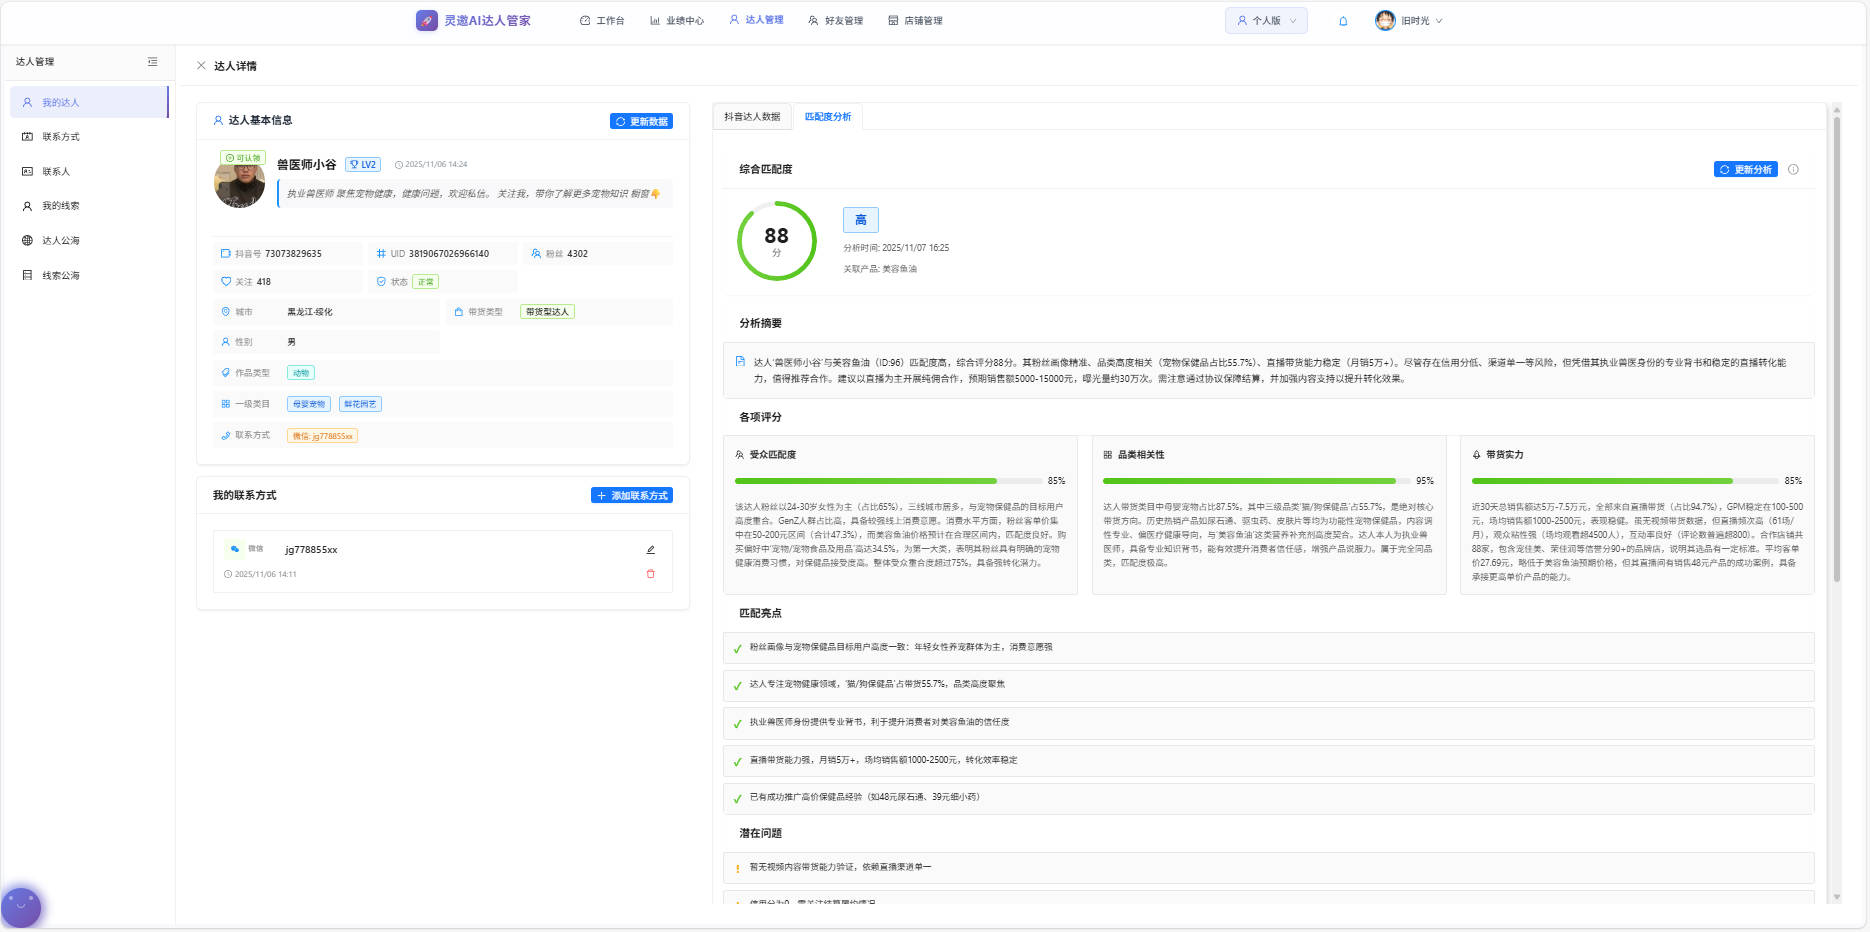Click the 灵邀AI达人管家 logo icon
Image resolution: width=1870 pixels, height=932 pixels.
click(427, 21)
